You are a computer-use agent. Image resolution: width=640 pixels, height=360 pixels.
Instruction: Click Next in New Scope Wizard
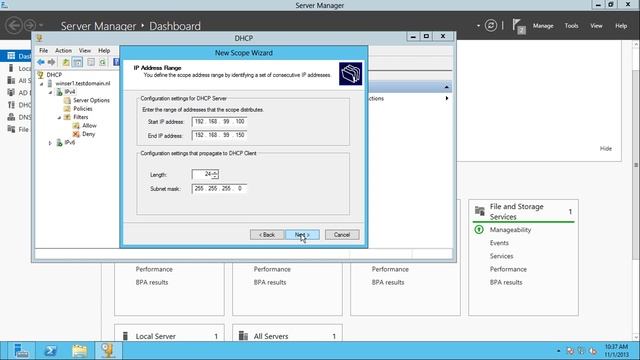pos(302,235)
